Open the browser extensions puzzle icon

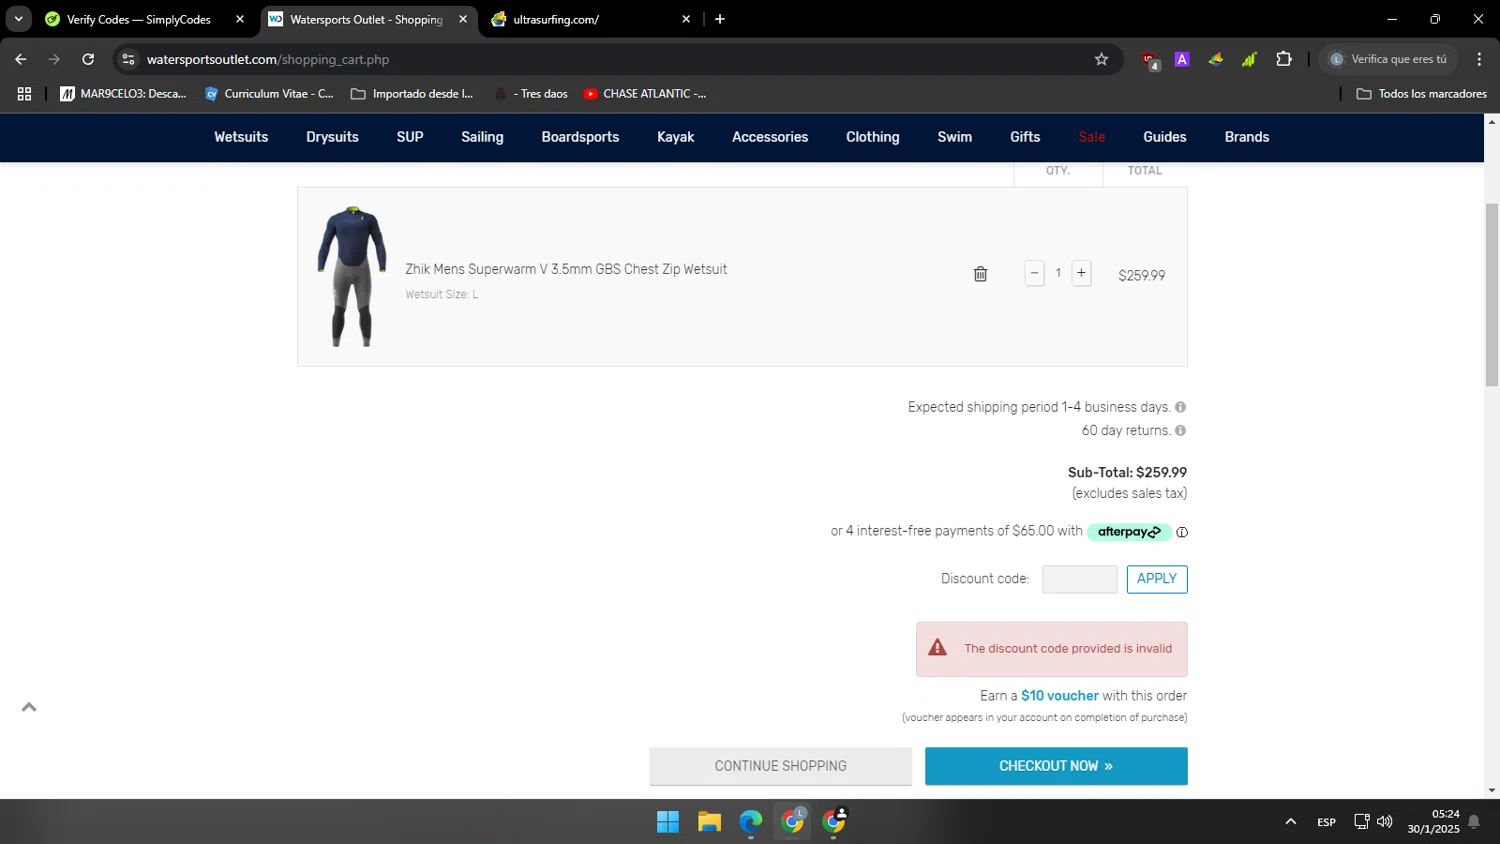(1284, 59)
